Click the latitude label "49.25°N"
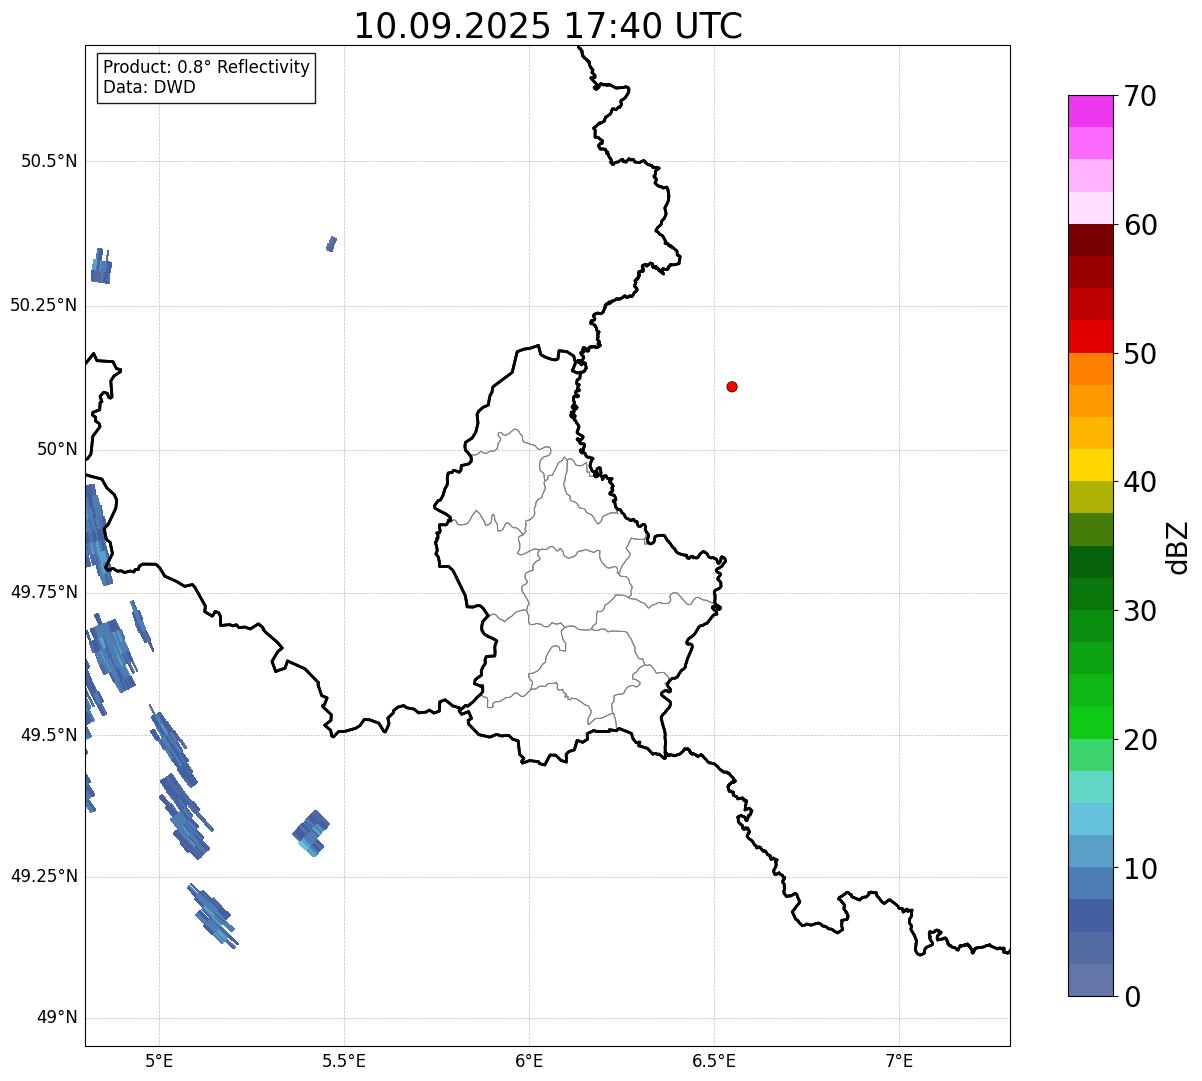The height and width of the screenshot is (1081, 1202). click(44, 877)
